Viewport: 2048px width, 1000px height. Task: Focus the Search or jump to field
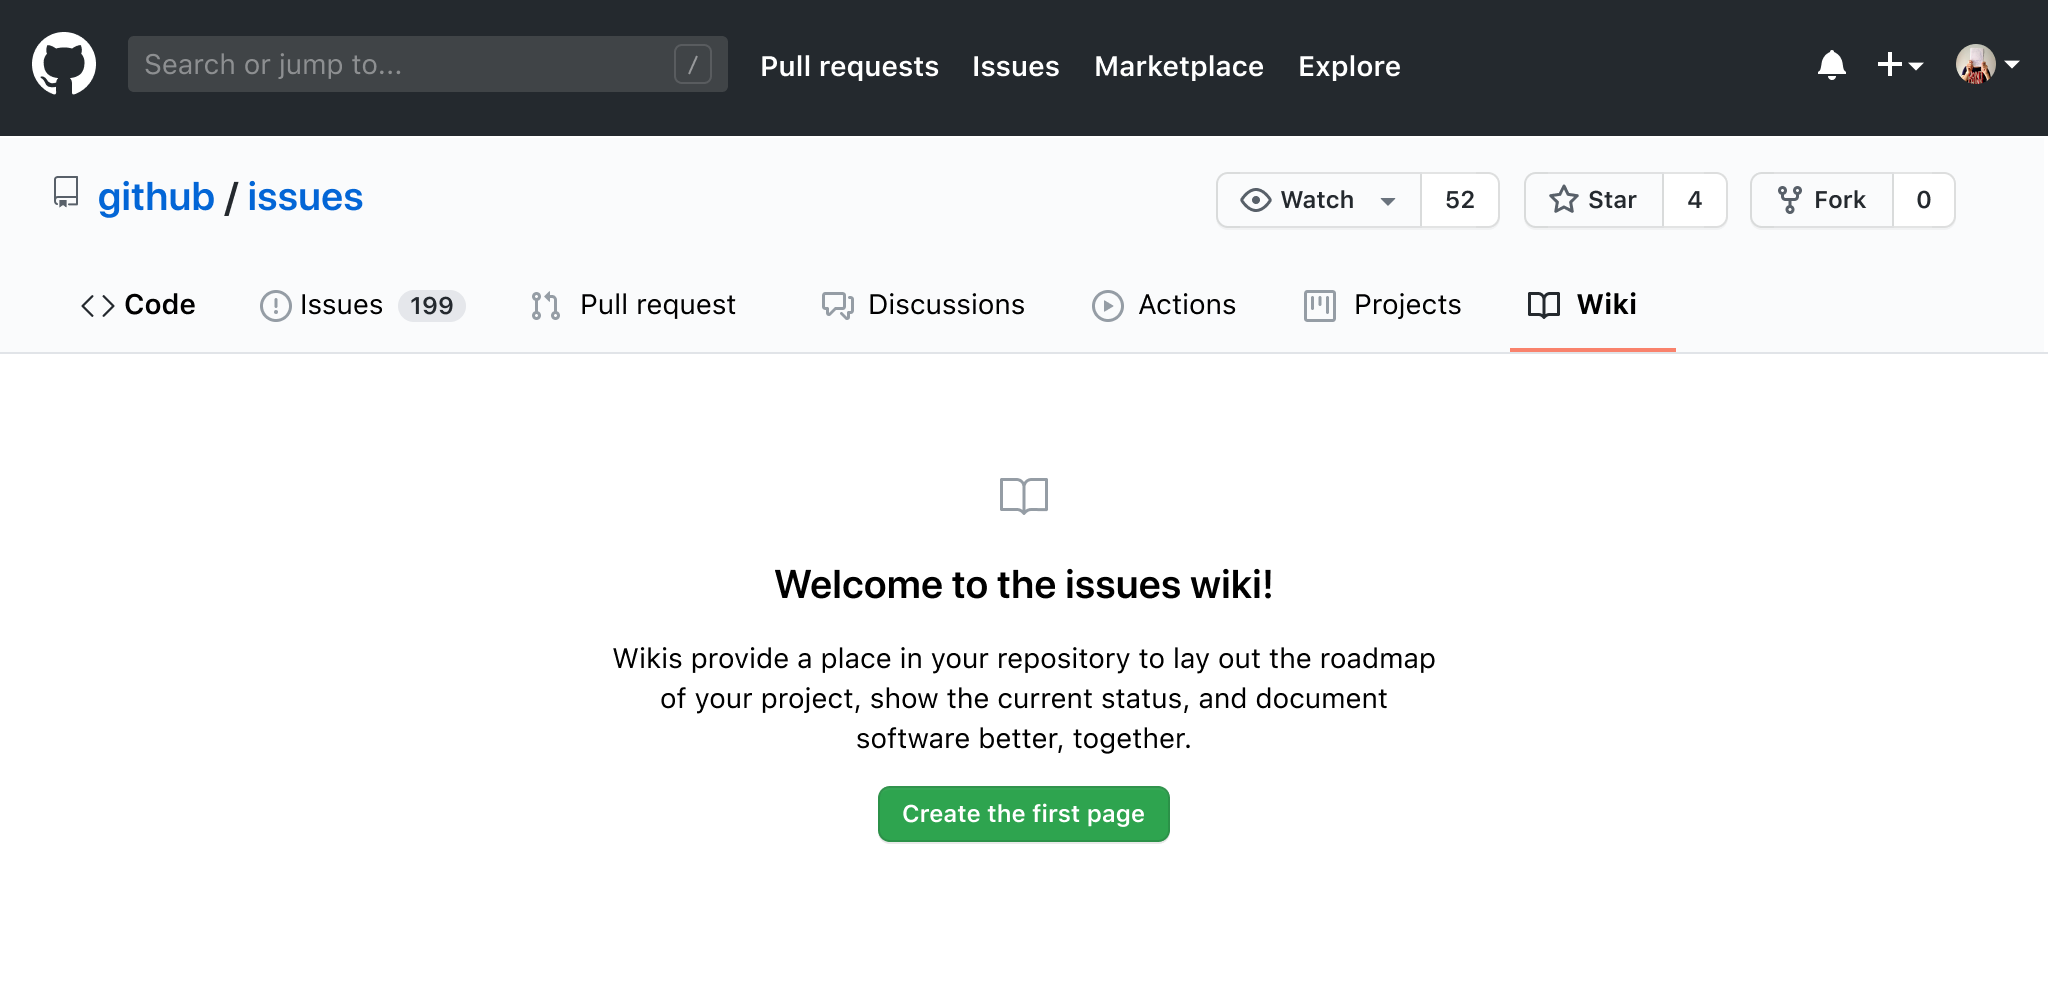pyautogui.click(x=427, y=64)
